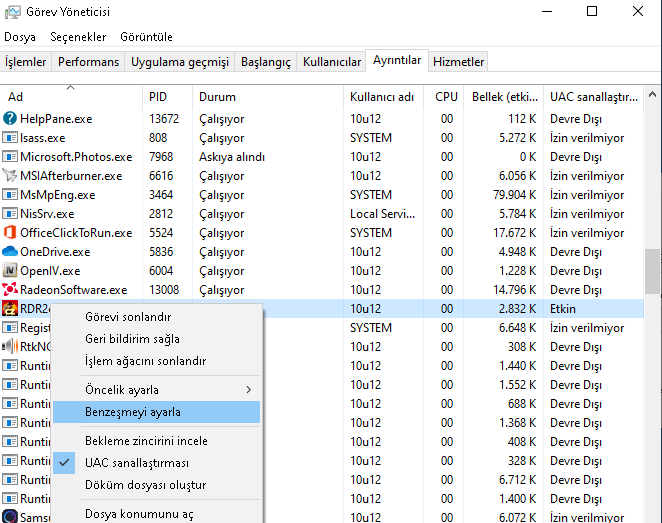Toggle UAC sanallaştırması checked option
Image resolution: width=662 pixels, height=523 pixels.
click(x=156, y=463)
